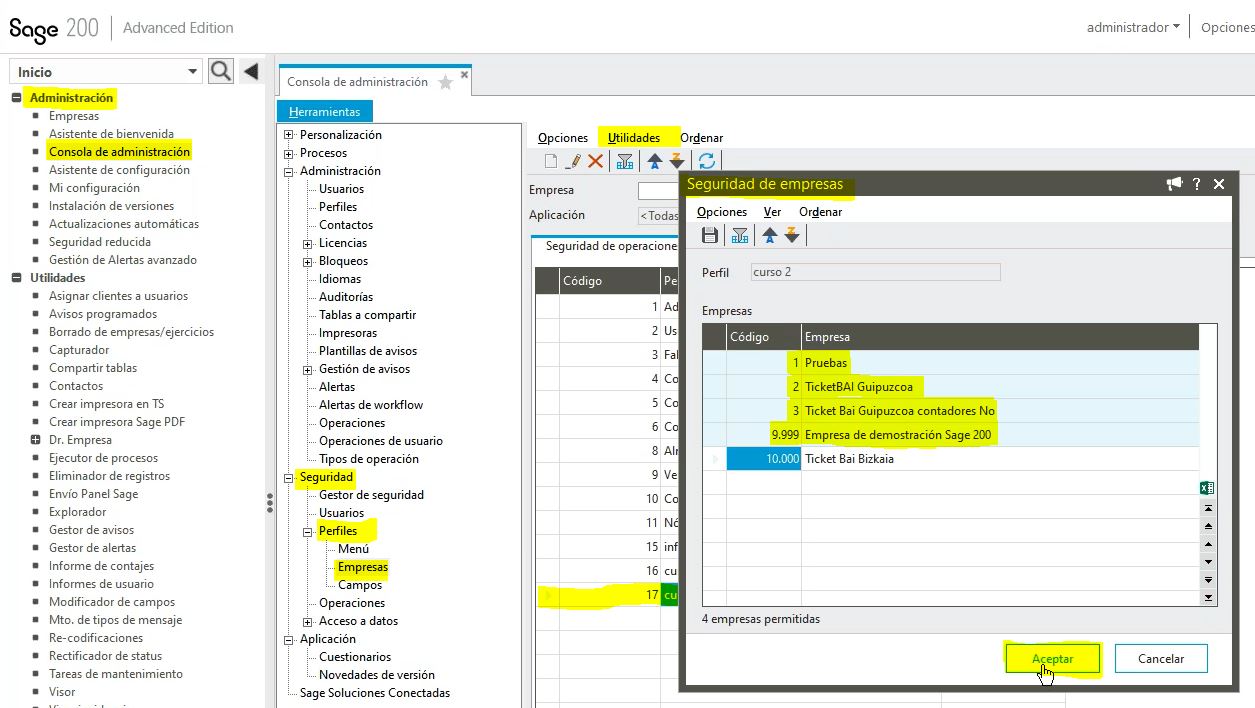Collapse the Utilidades section in the left menu

(x=16, y=278)
